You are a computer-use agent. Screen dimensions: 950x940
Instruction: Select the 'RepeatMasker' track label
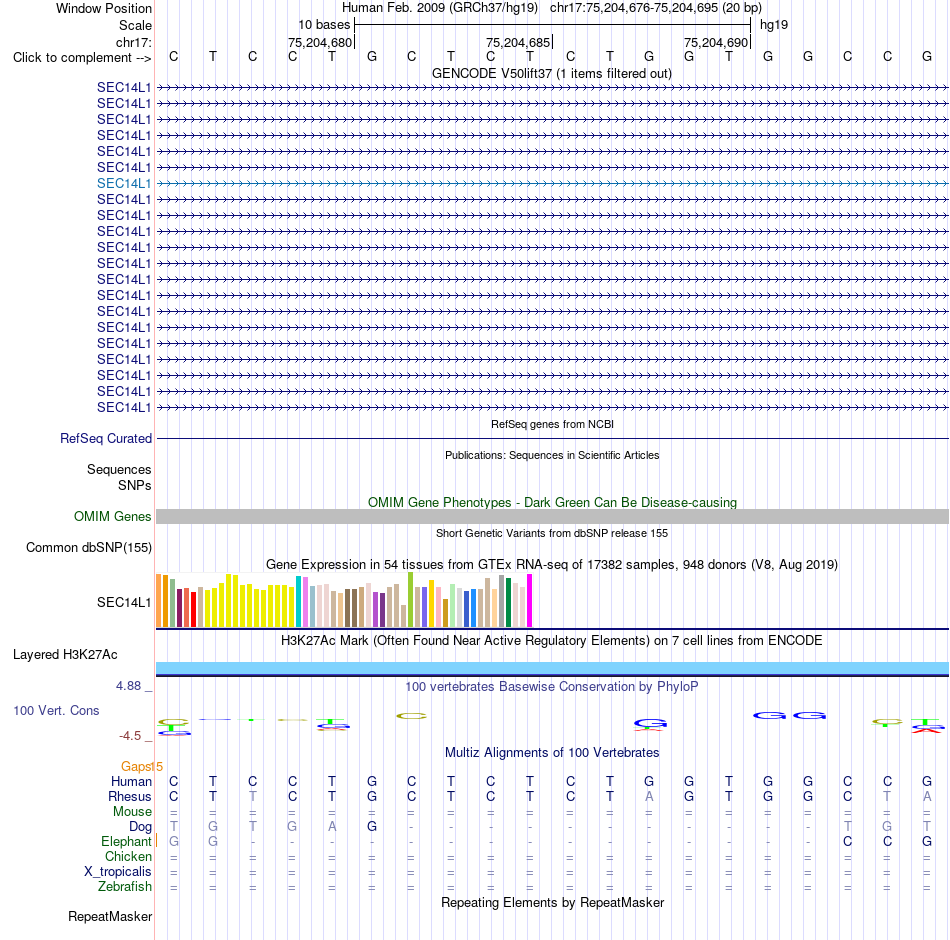(x=110, y=916)
